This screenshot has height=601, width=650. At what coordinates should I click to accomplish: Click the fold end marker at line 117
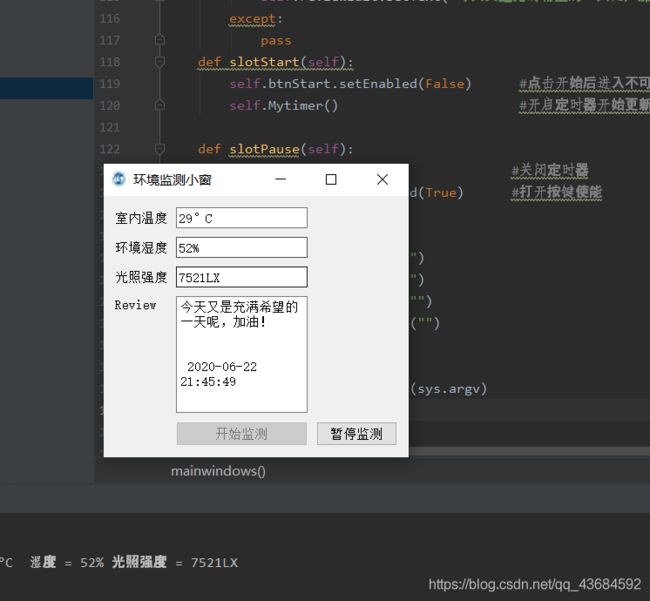pyautogui.click(x=160, y=40)
